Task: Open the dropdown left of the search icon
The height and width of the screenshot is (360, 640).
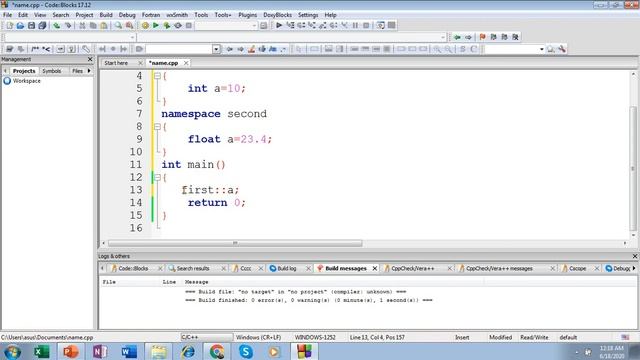Action: pos(541,49)
